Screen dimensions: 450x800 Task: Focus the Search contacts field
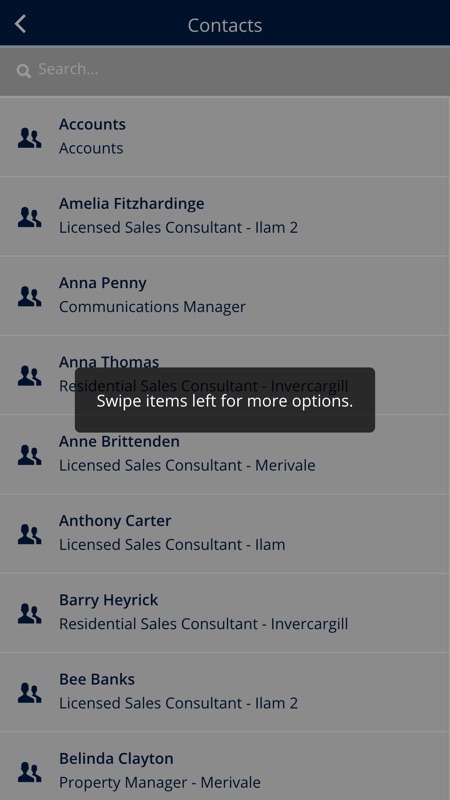225,70
